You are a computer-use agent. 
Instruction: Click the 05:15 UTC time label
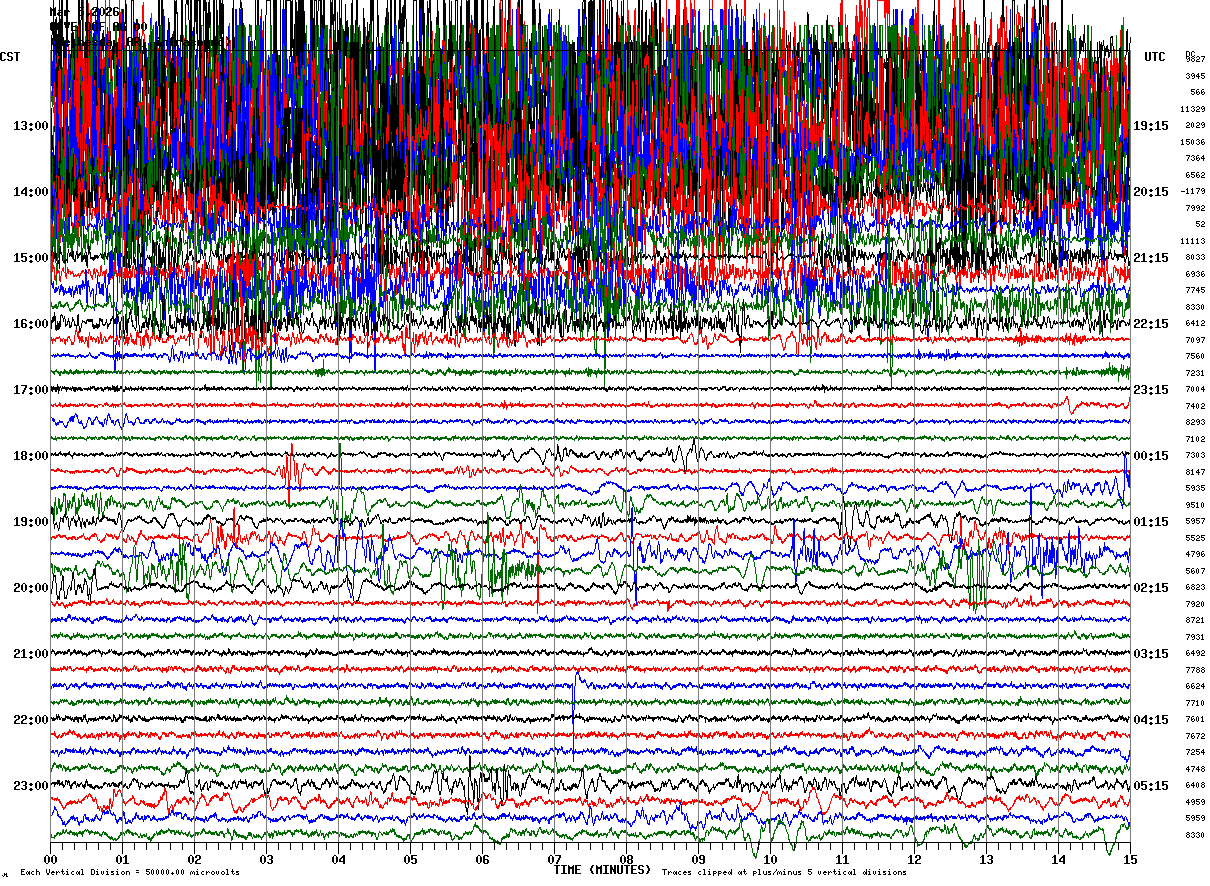click(x=1151, y=785)
